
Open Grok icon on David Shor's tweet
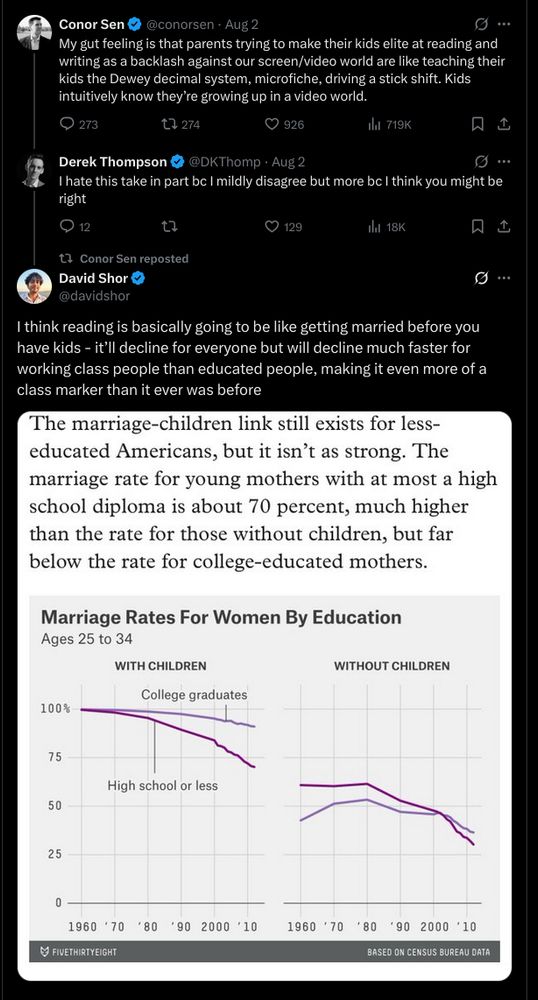(482, 278)
